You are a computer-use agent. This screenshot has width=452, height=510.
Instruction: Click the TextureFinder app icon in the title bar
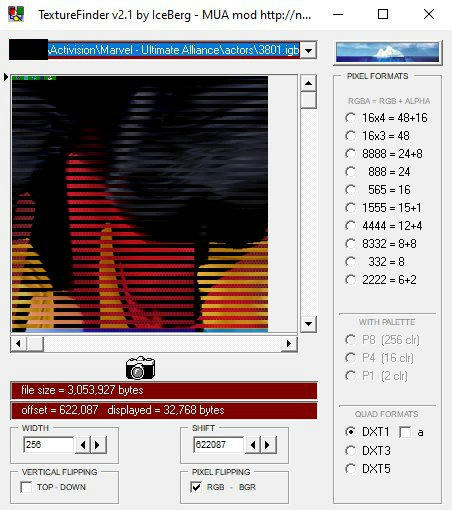coord(16,14)
